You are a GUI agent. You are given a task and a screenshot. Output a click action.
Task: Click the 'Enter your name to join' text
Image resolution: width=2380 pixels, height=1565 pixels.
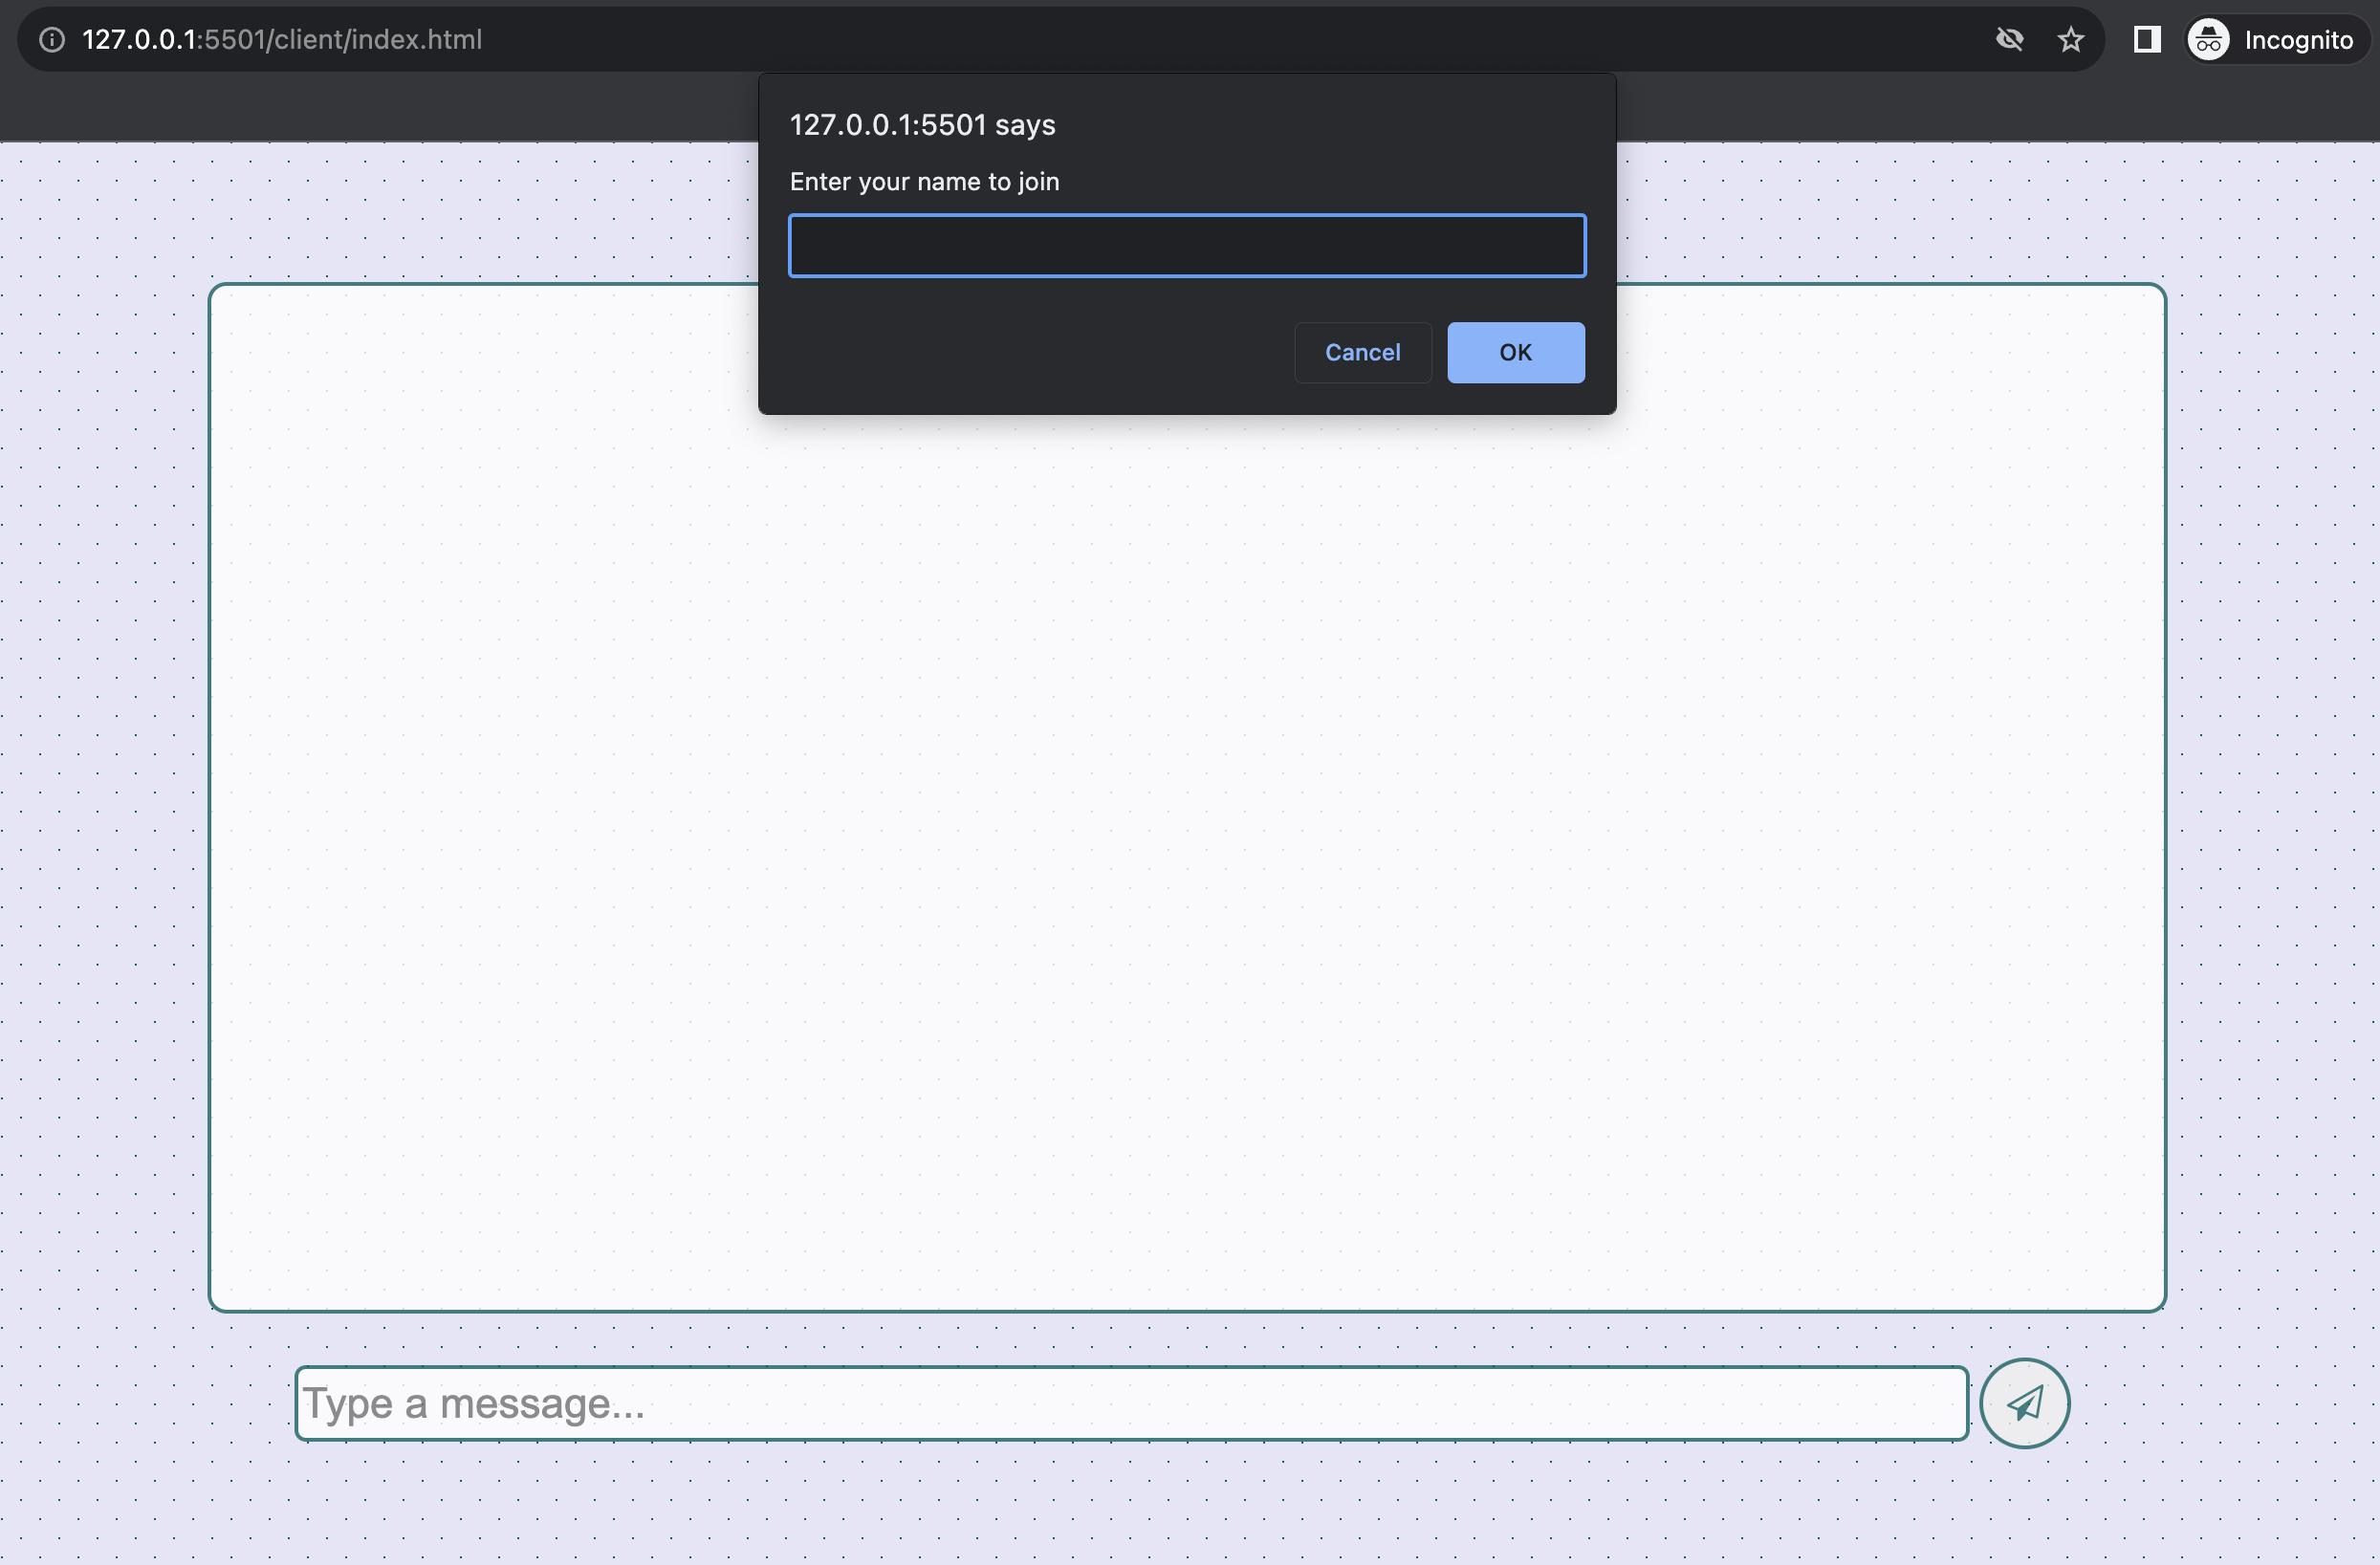[x=924, y=182]
